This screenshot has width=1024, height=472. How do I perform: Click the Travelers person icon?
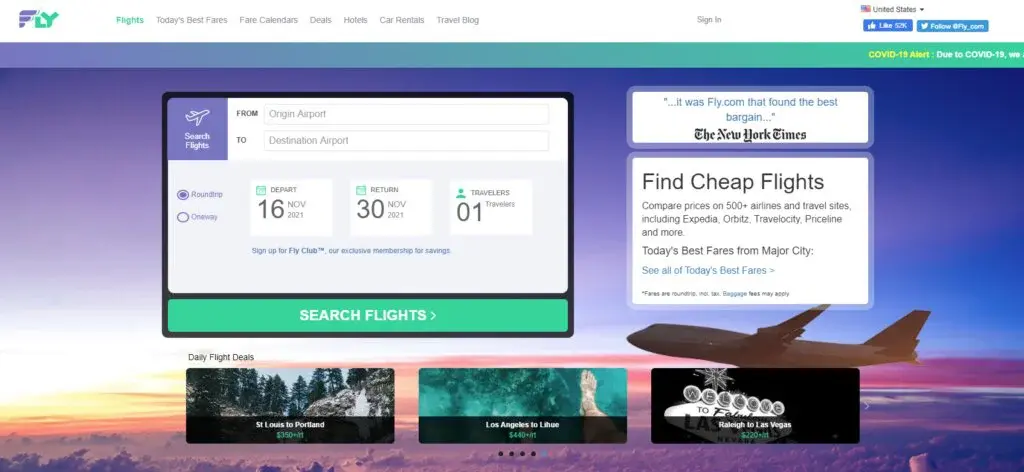point(461,193)
